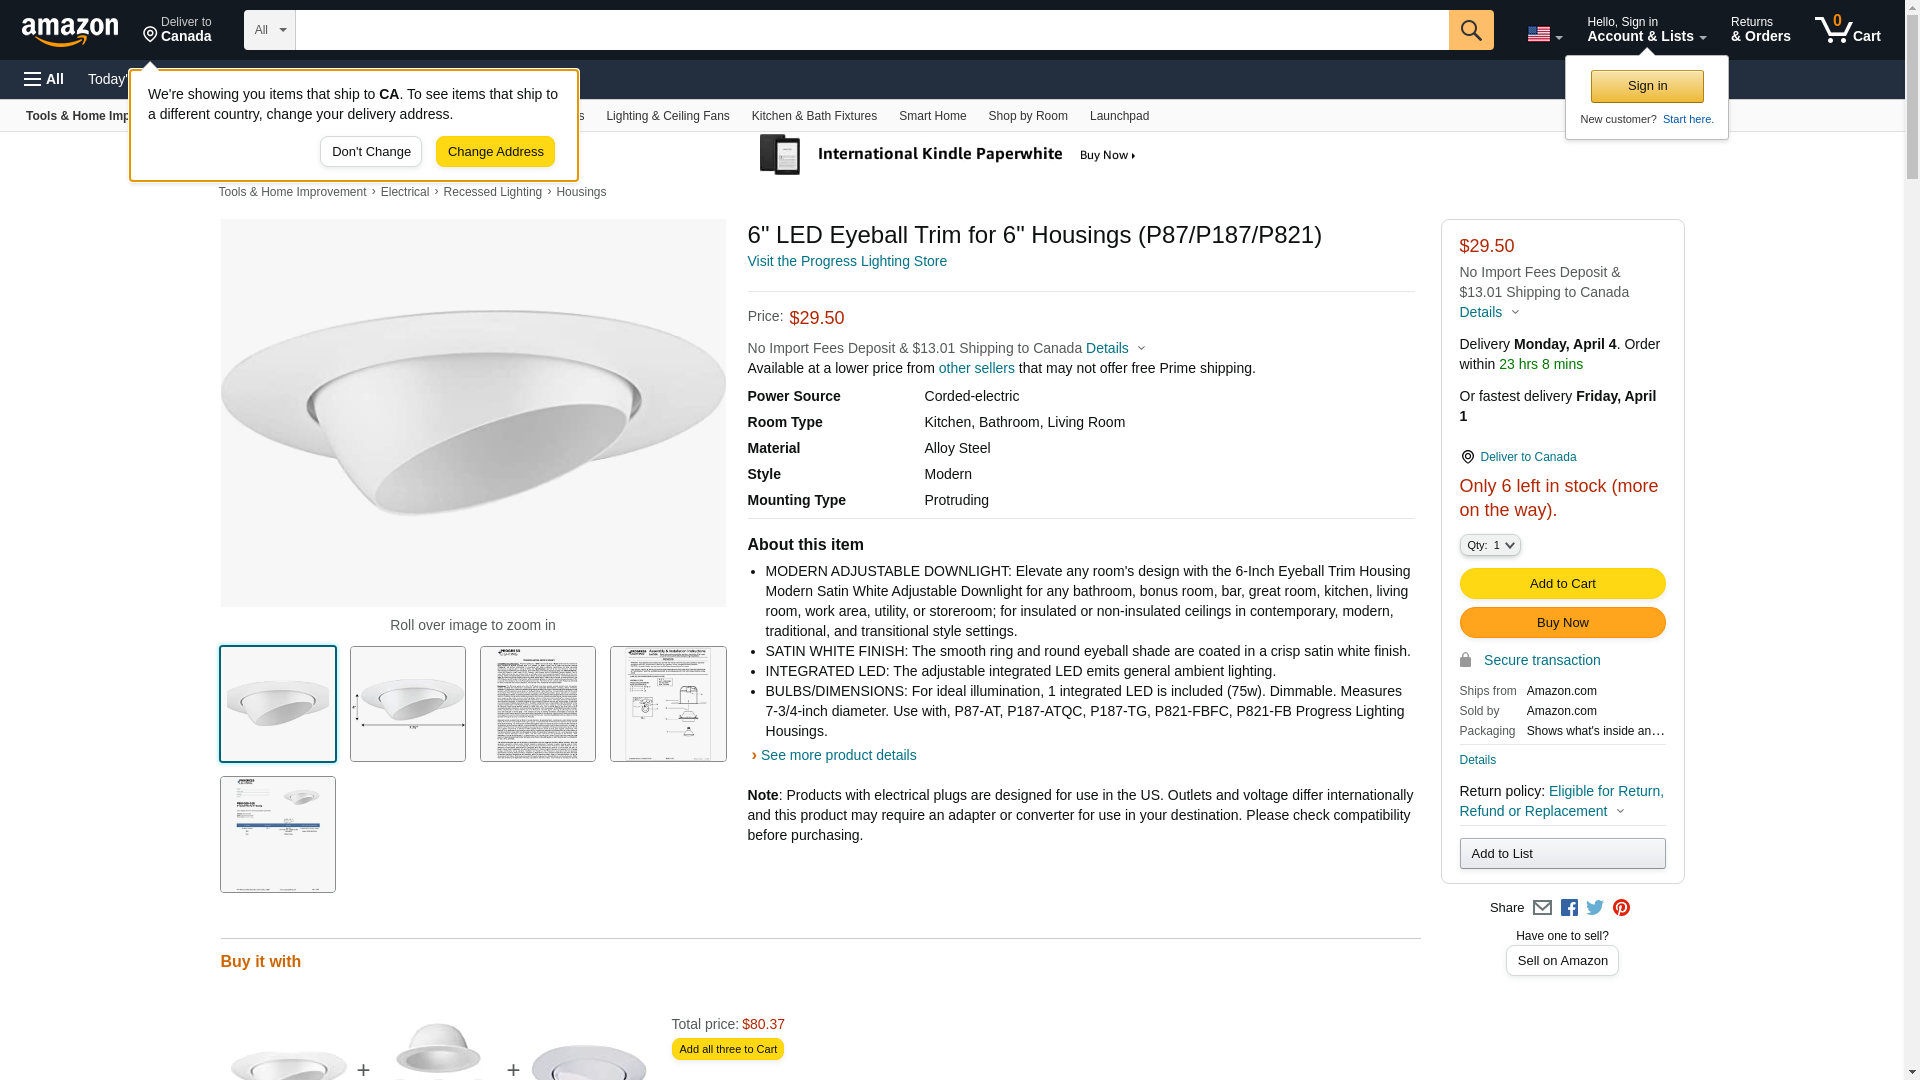Expand See more product details
1920x1080 pixels.
838,755
